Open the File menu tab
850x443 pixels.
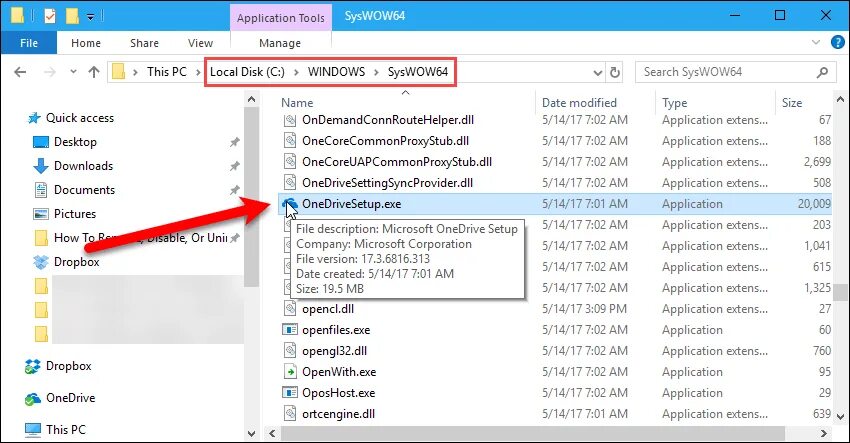click(x=29, y=43)
